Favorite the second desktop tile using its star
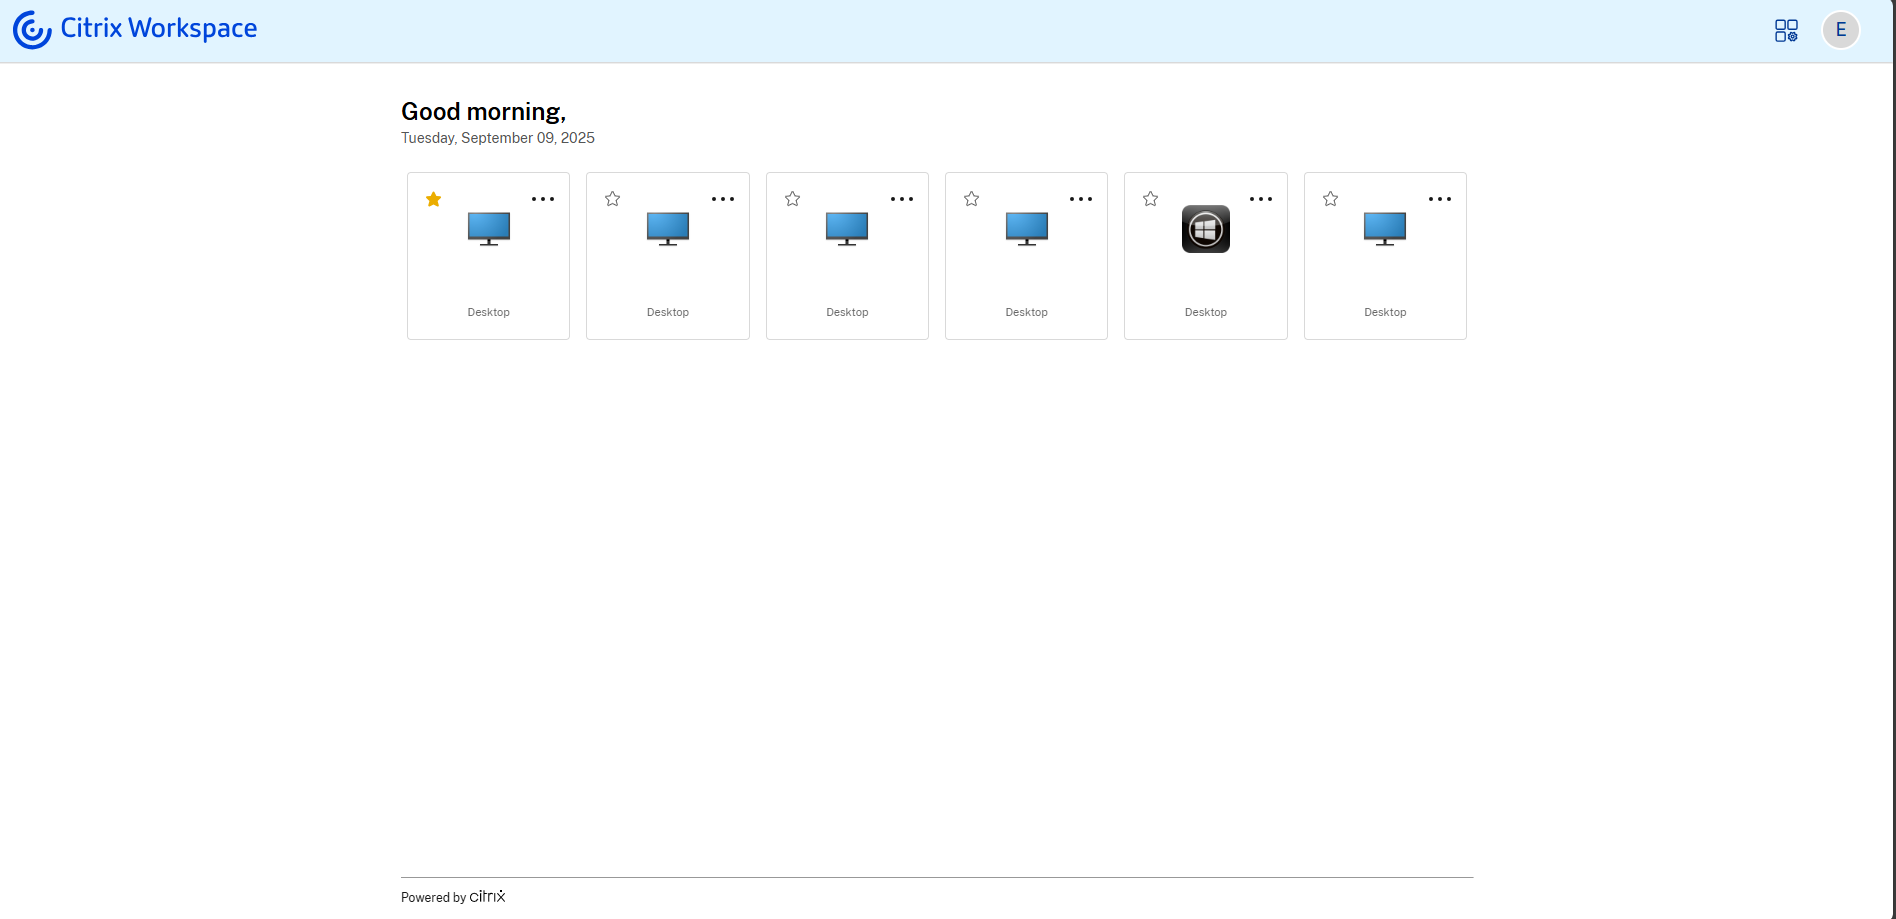The width and height of the screenshot is (1896, 919). click(613, 199)
